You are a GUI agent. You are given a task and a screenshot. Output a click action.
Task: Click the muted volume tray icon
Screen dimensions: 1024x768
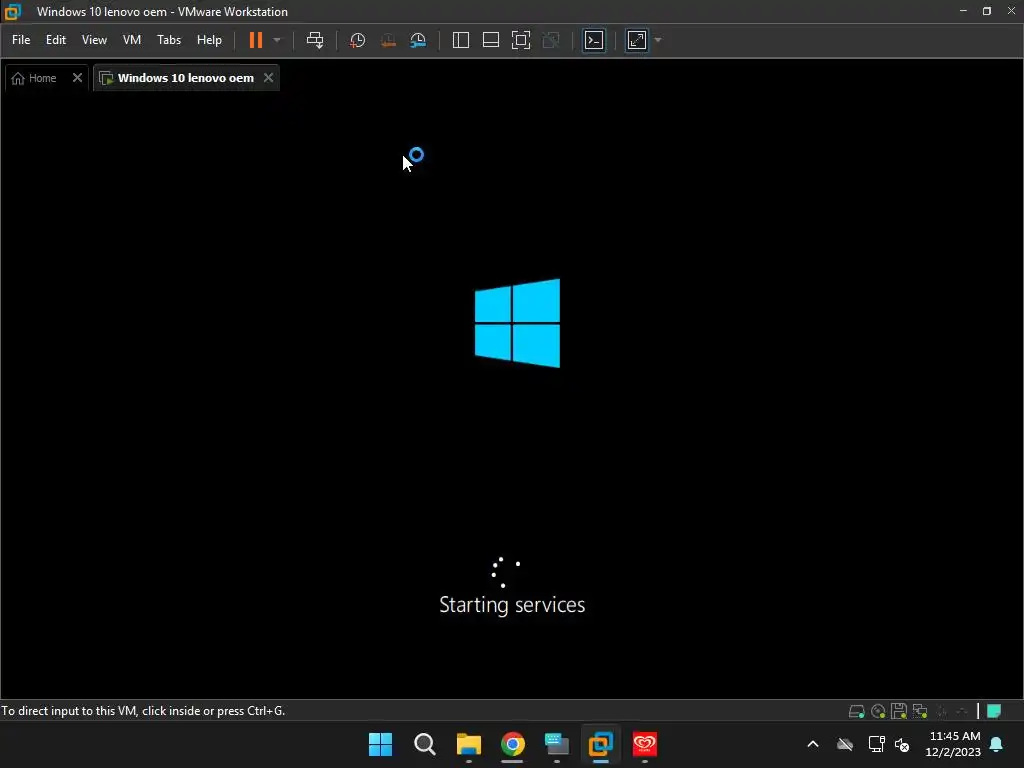903,744
